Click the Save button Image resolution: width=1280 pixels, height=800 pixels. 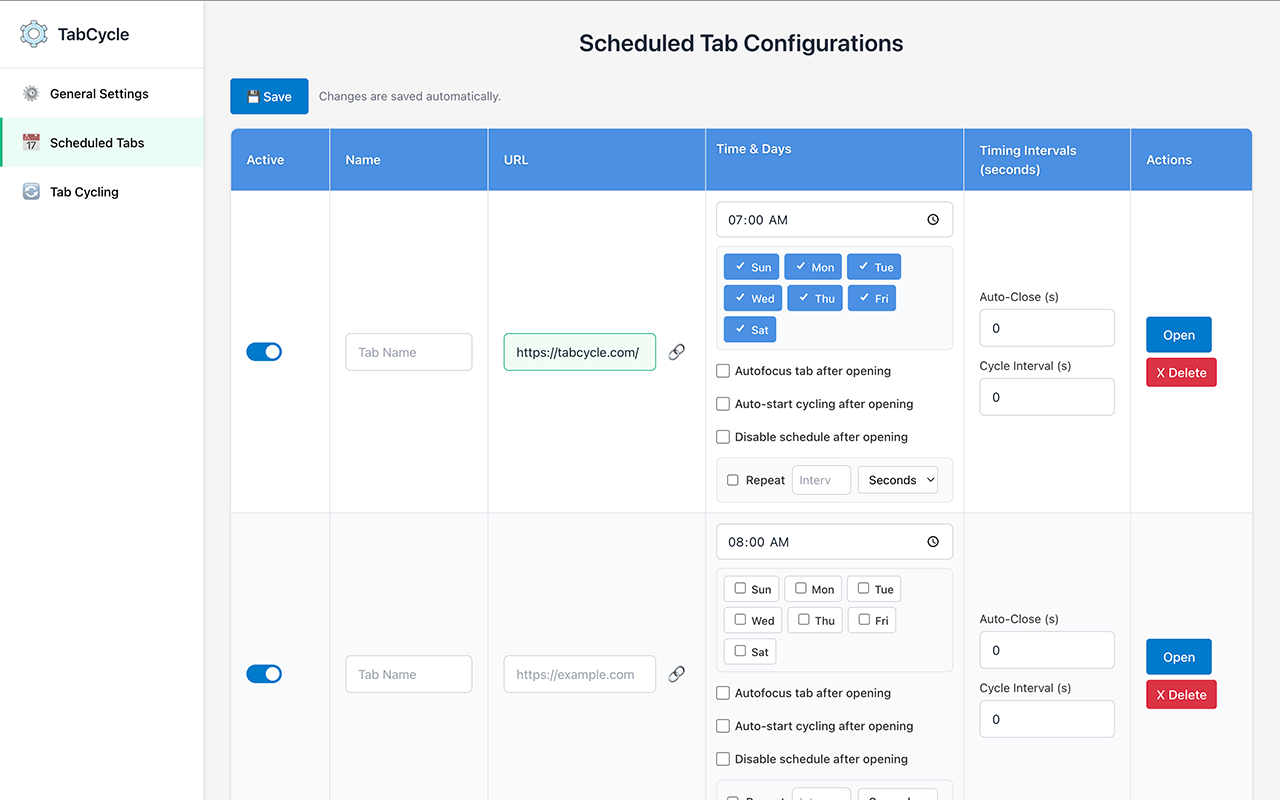click(269, 96)
